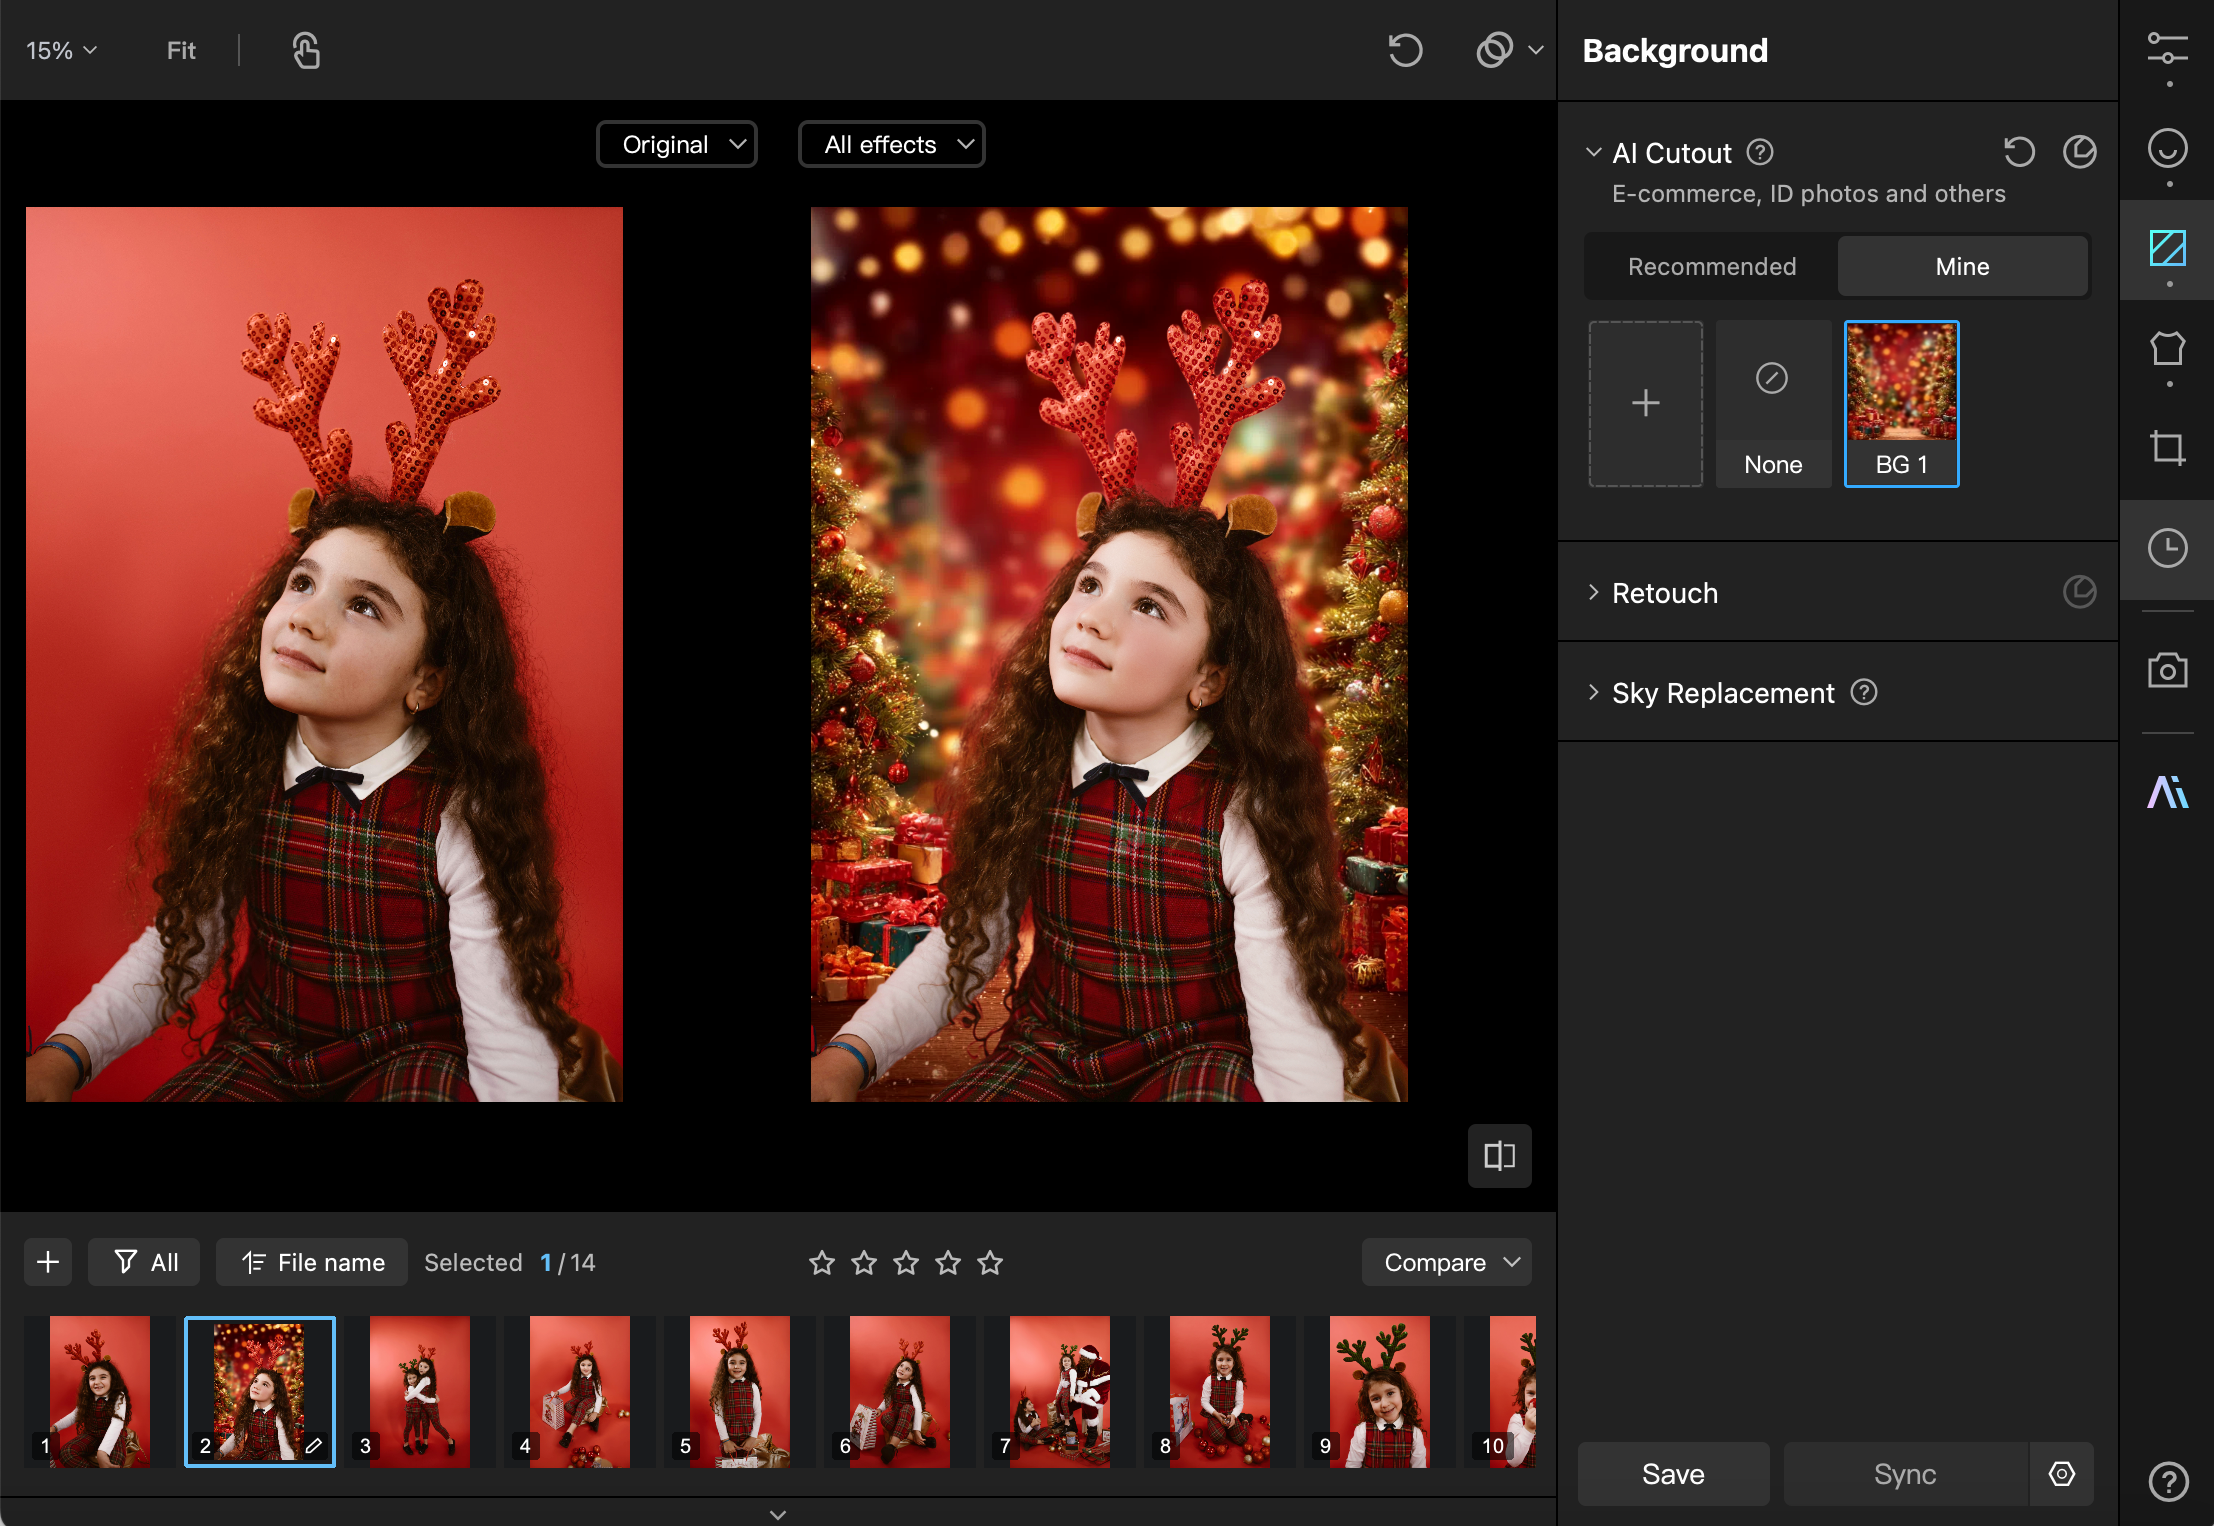This screenshot has width=2214, height=1526.
Task: Switch to the Mine tab
Action: [x=1961, y=267]
